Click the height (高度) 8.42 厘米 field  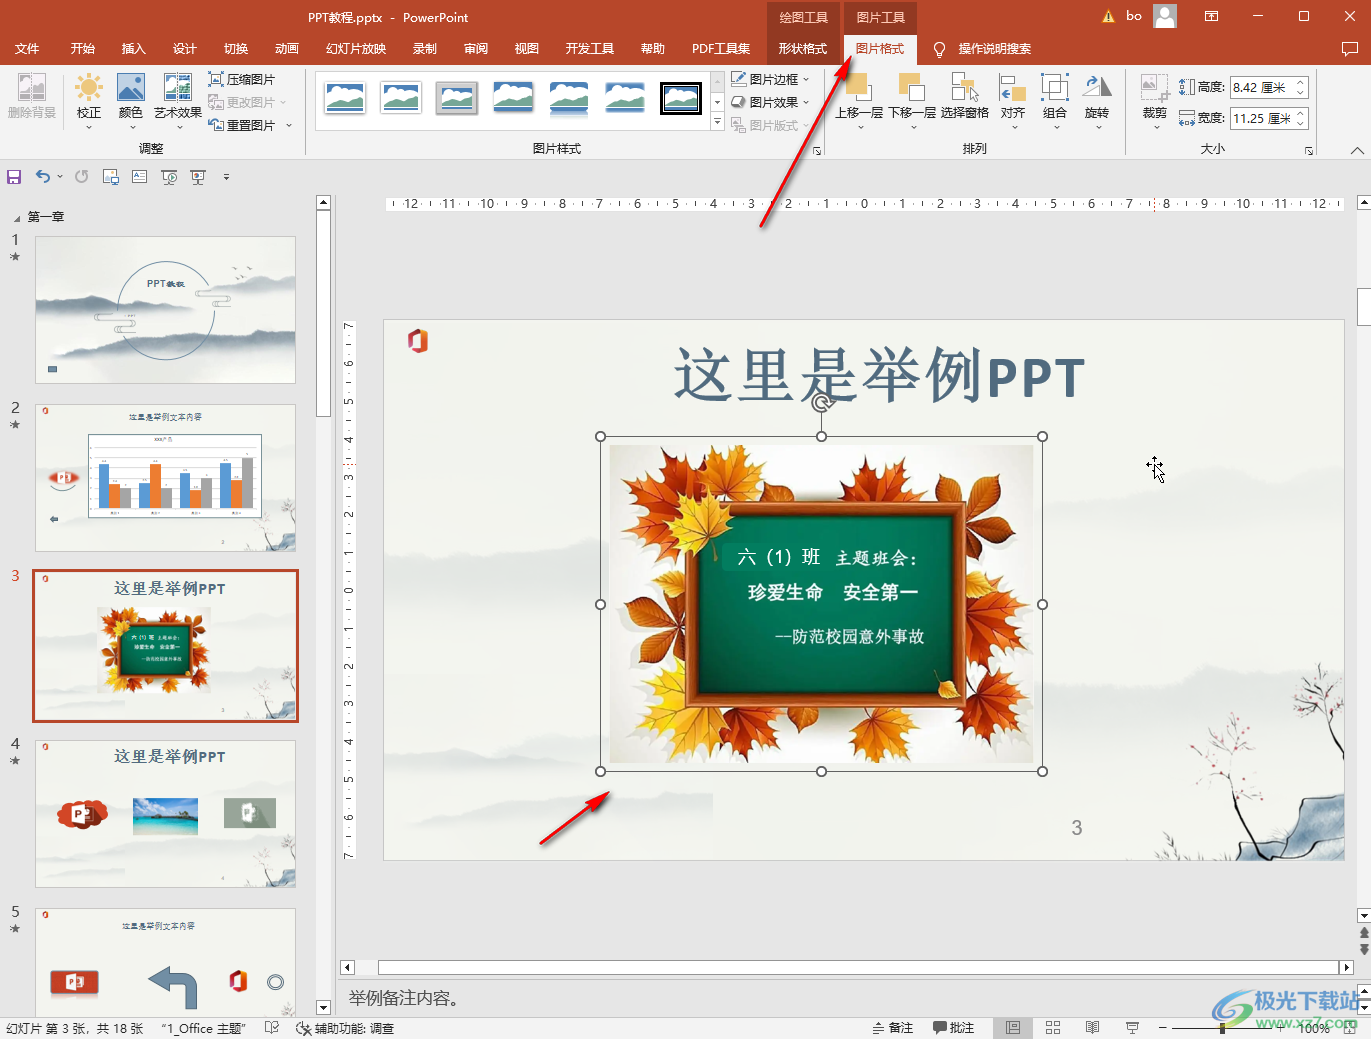pos(1268,88)
